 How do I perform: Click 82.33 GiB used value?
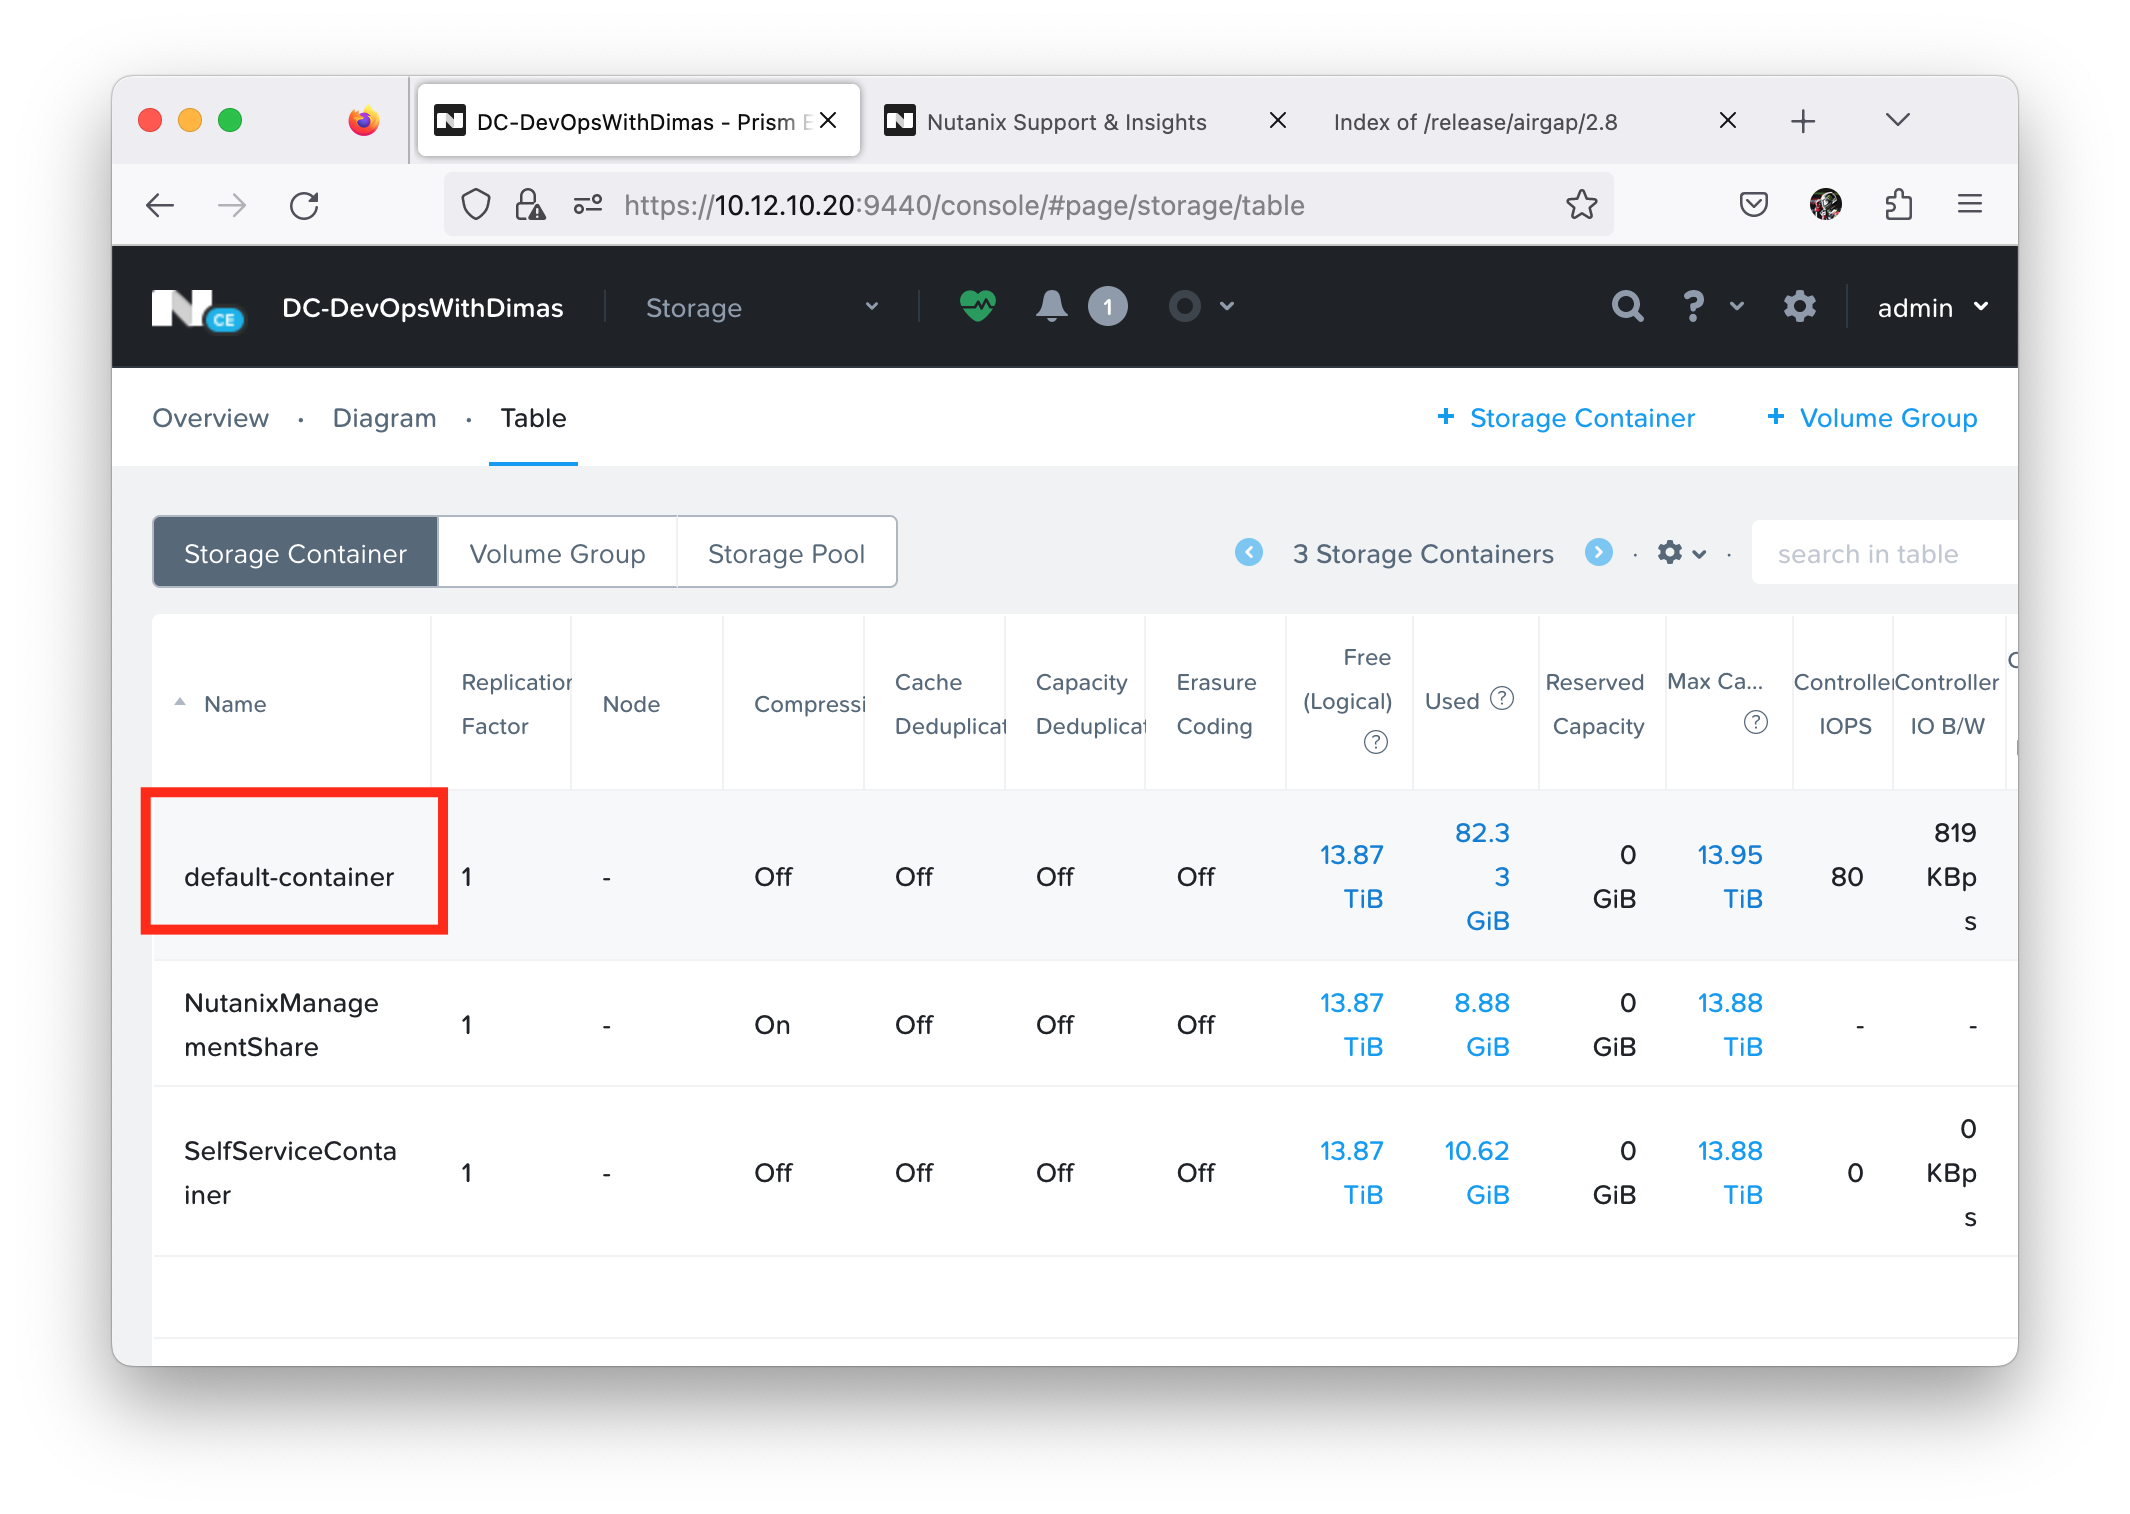coord(1481,876)
